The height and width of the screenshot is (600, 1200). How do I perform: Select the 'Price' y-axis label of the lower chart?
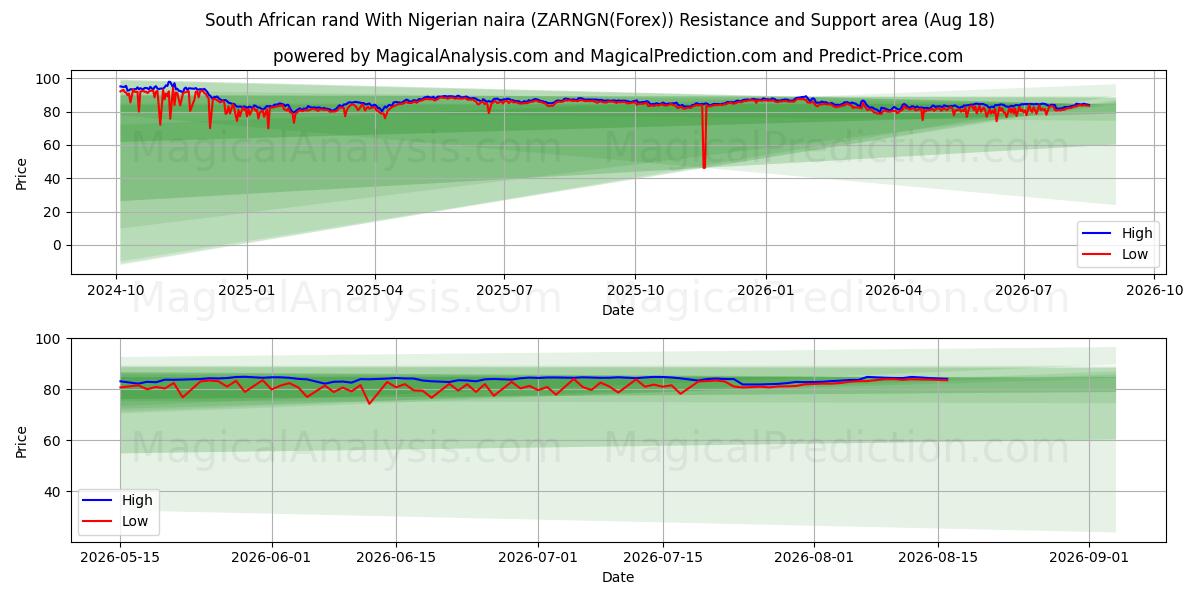pyautogui.click(x=22, y=441)
